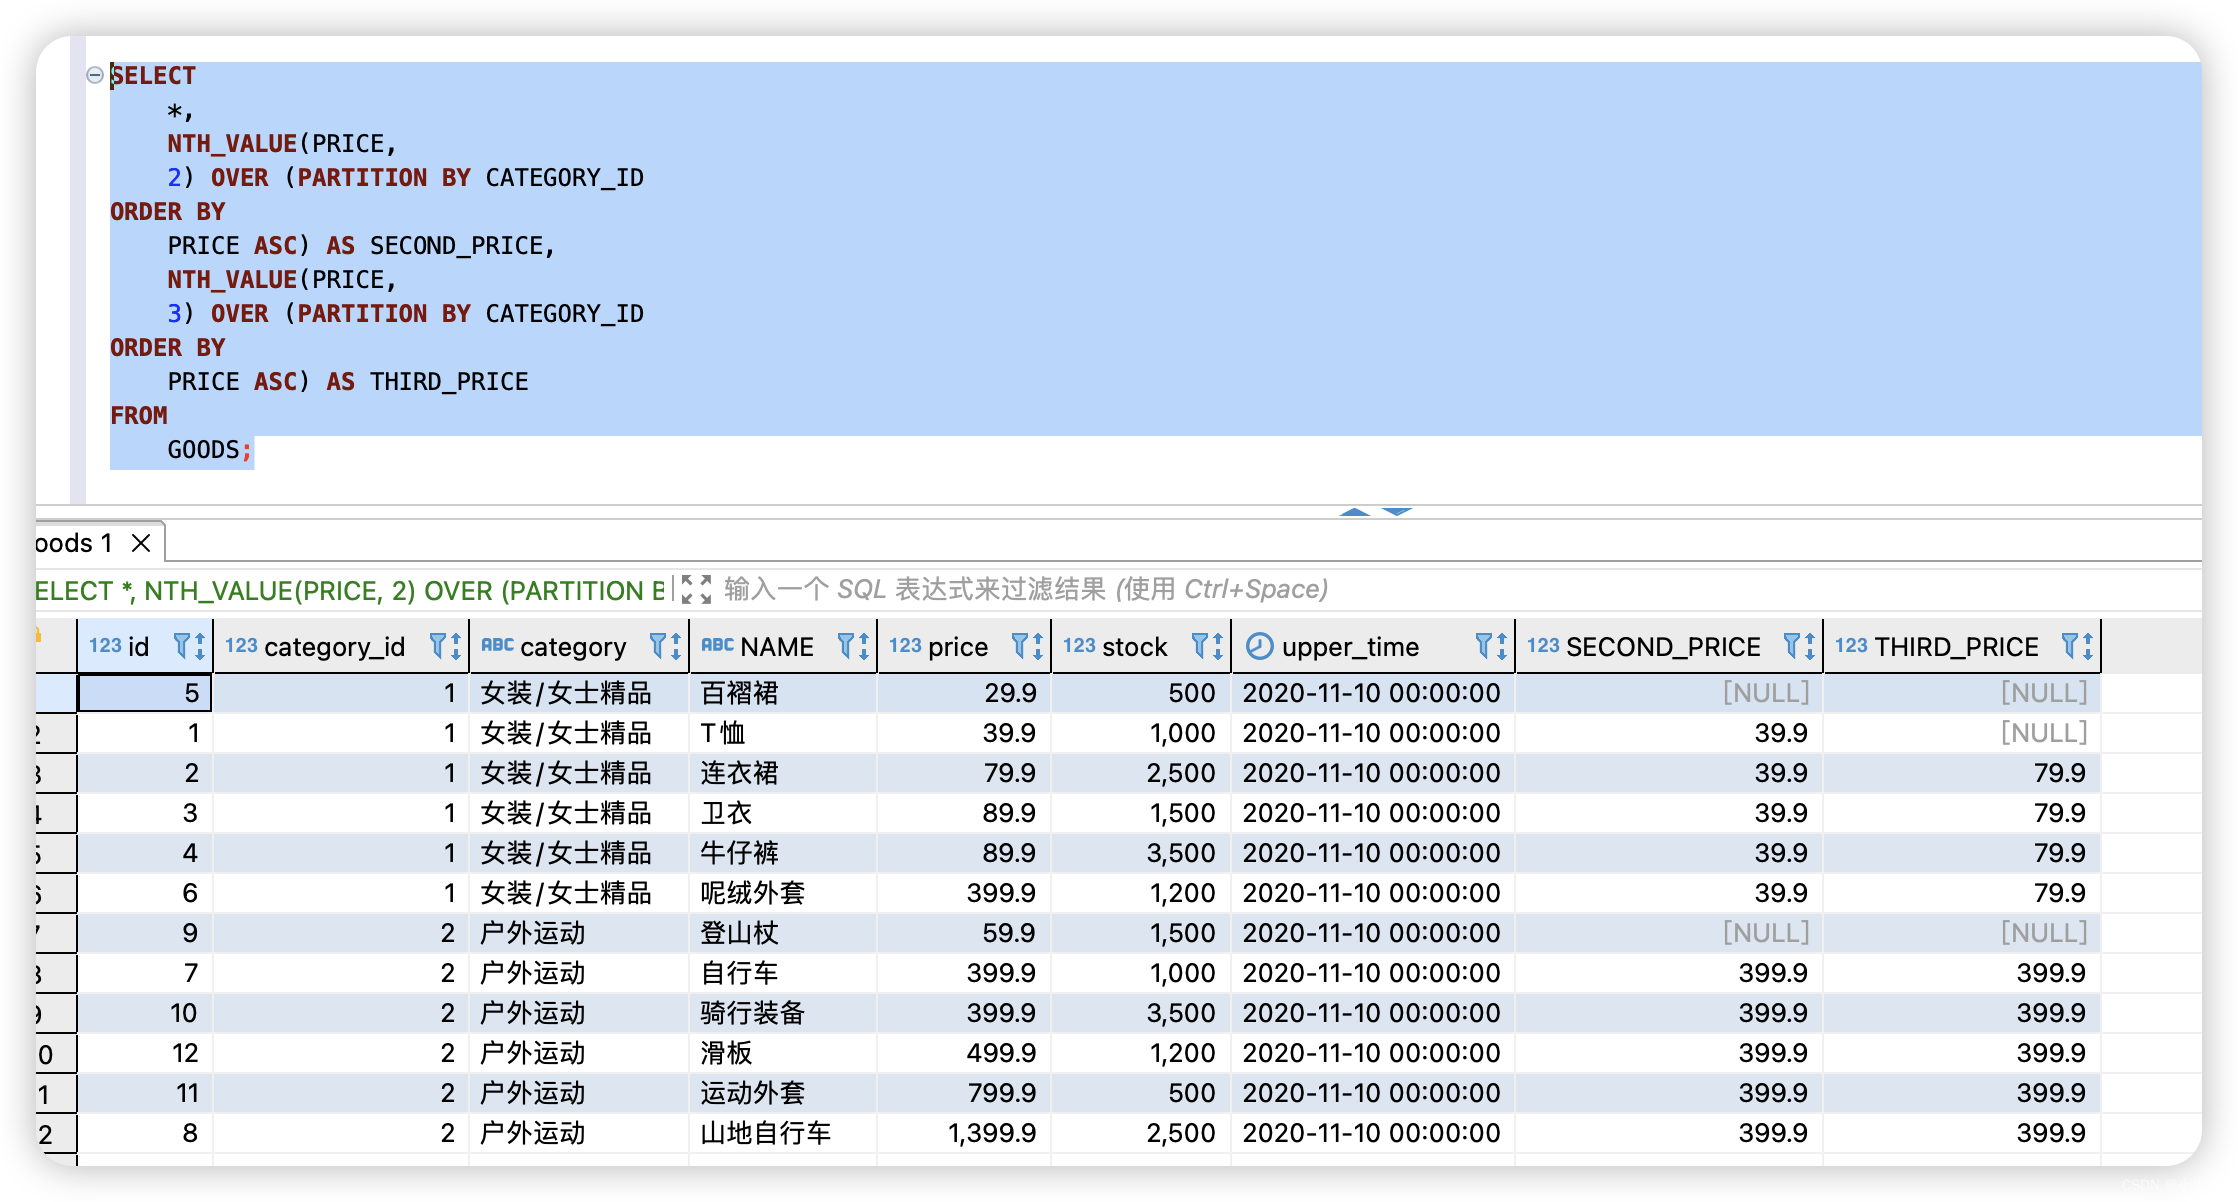The height and width of the screenshot is (1202, 2238).
Task: Open filter for the category_id column
Action: coord(438,646)
